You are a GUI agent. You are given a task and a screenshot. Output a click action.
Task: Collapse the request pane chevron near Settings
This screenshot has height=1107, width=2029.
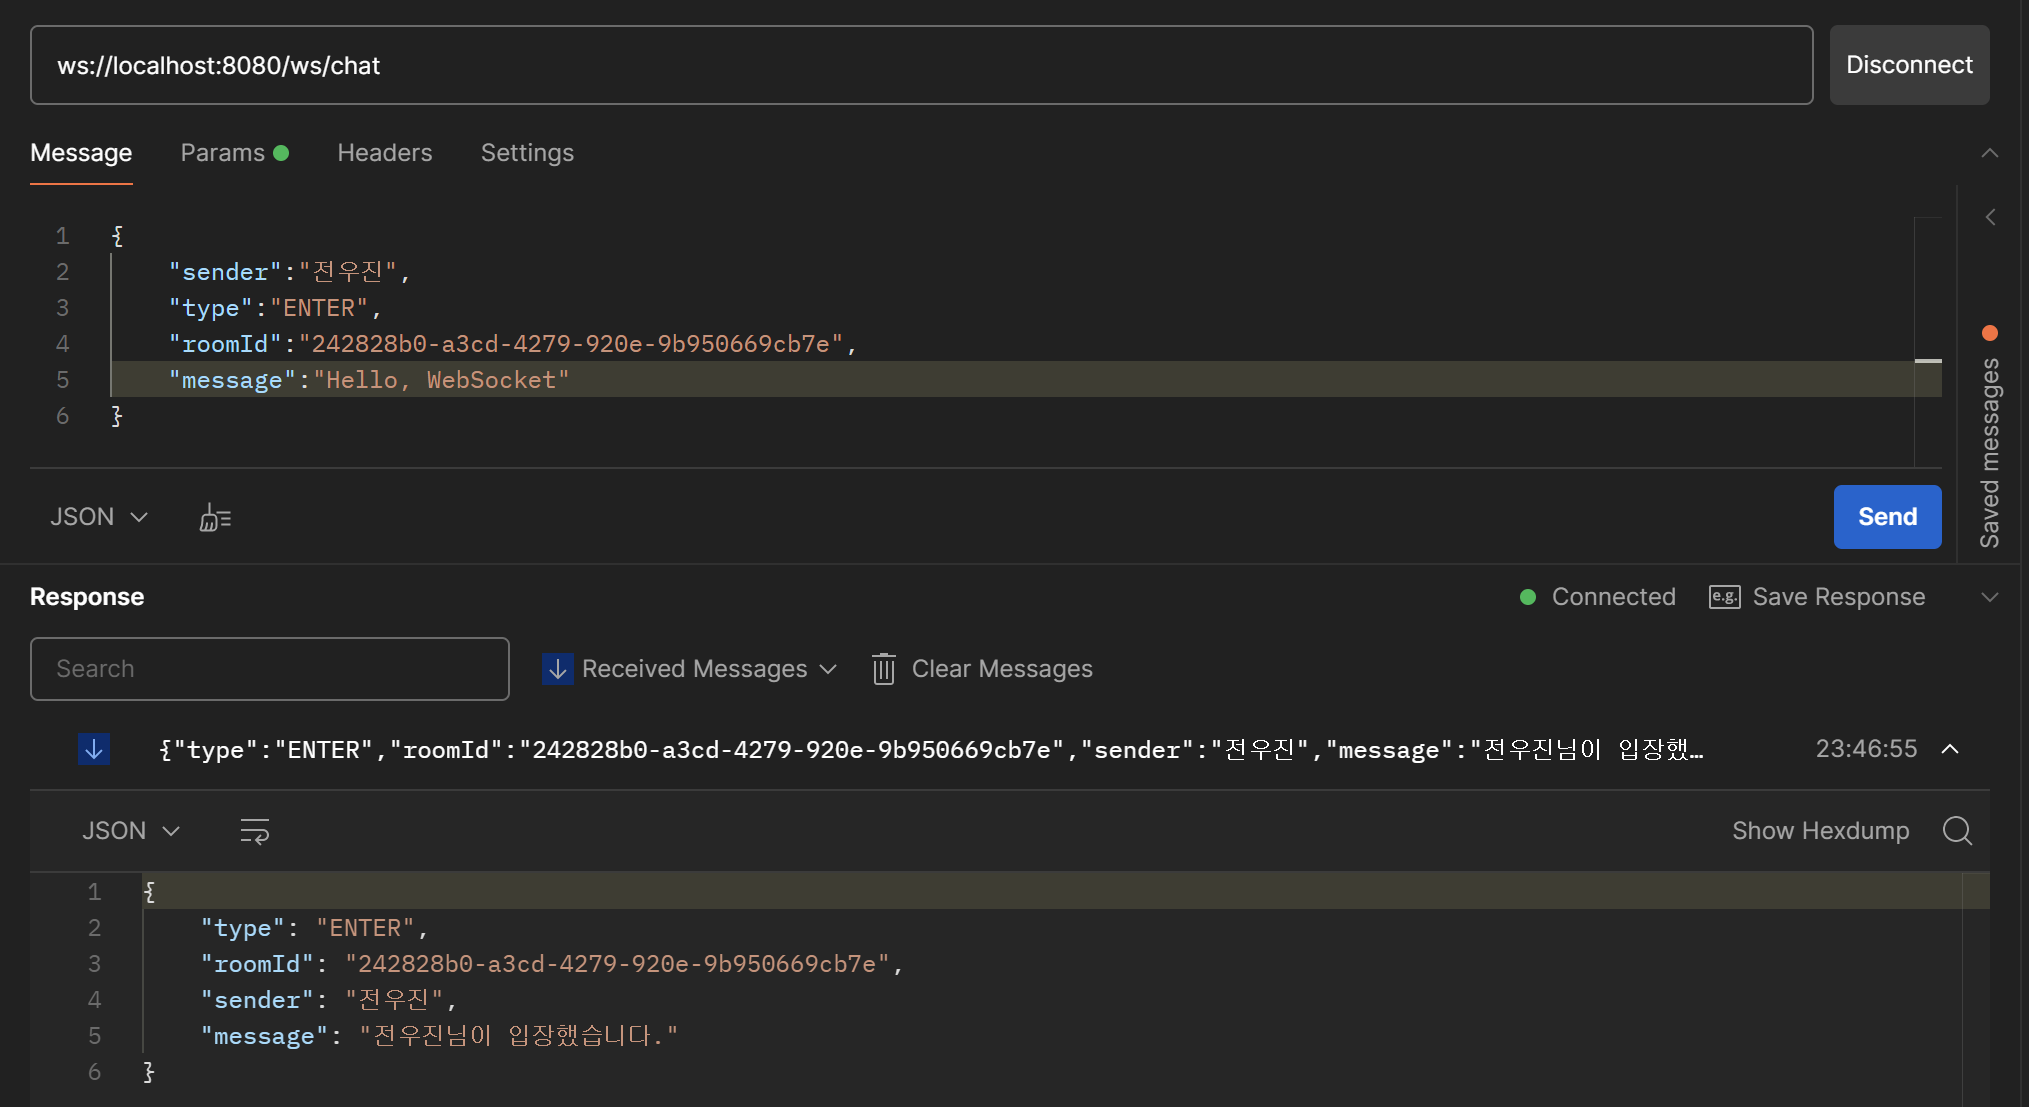(x=1990, y=153)
